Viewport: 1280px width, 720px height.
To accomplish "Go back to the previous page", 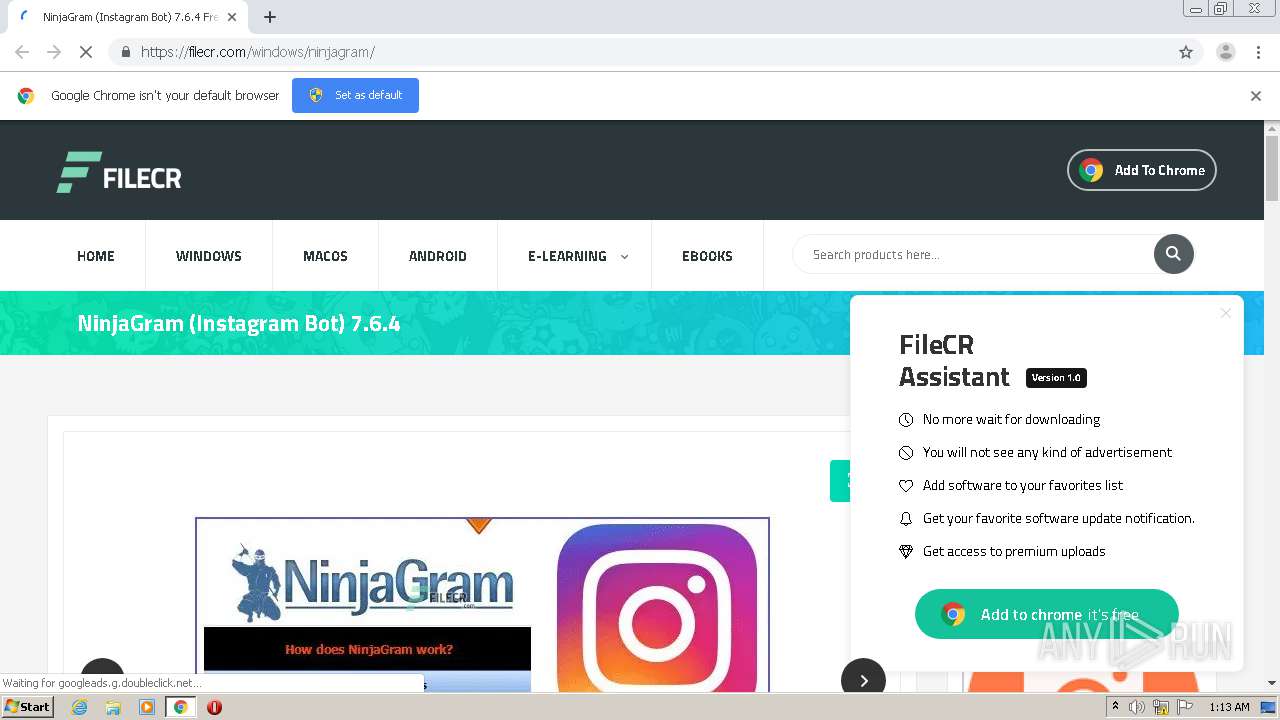I will coord(22,52).
